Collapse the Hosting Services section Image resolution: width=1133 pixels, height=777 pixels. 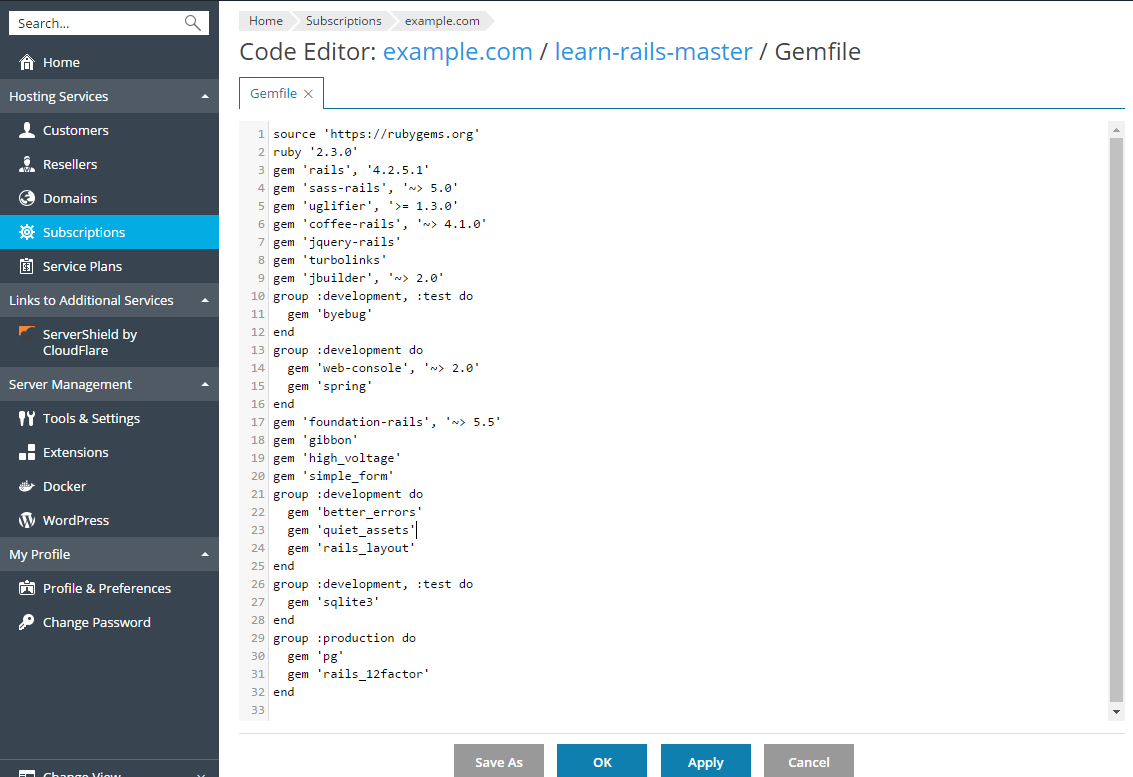(x=205, y=97)
